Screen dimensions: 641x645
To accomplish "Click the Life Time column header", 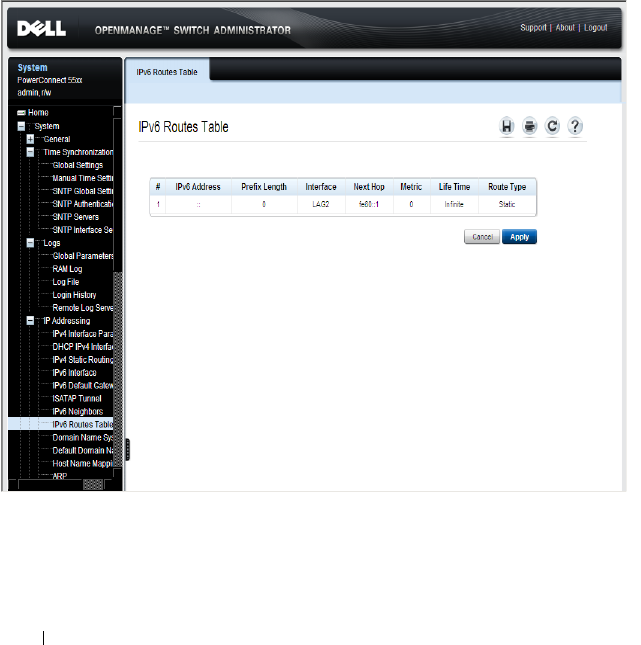I will tap(454, 187).
